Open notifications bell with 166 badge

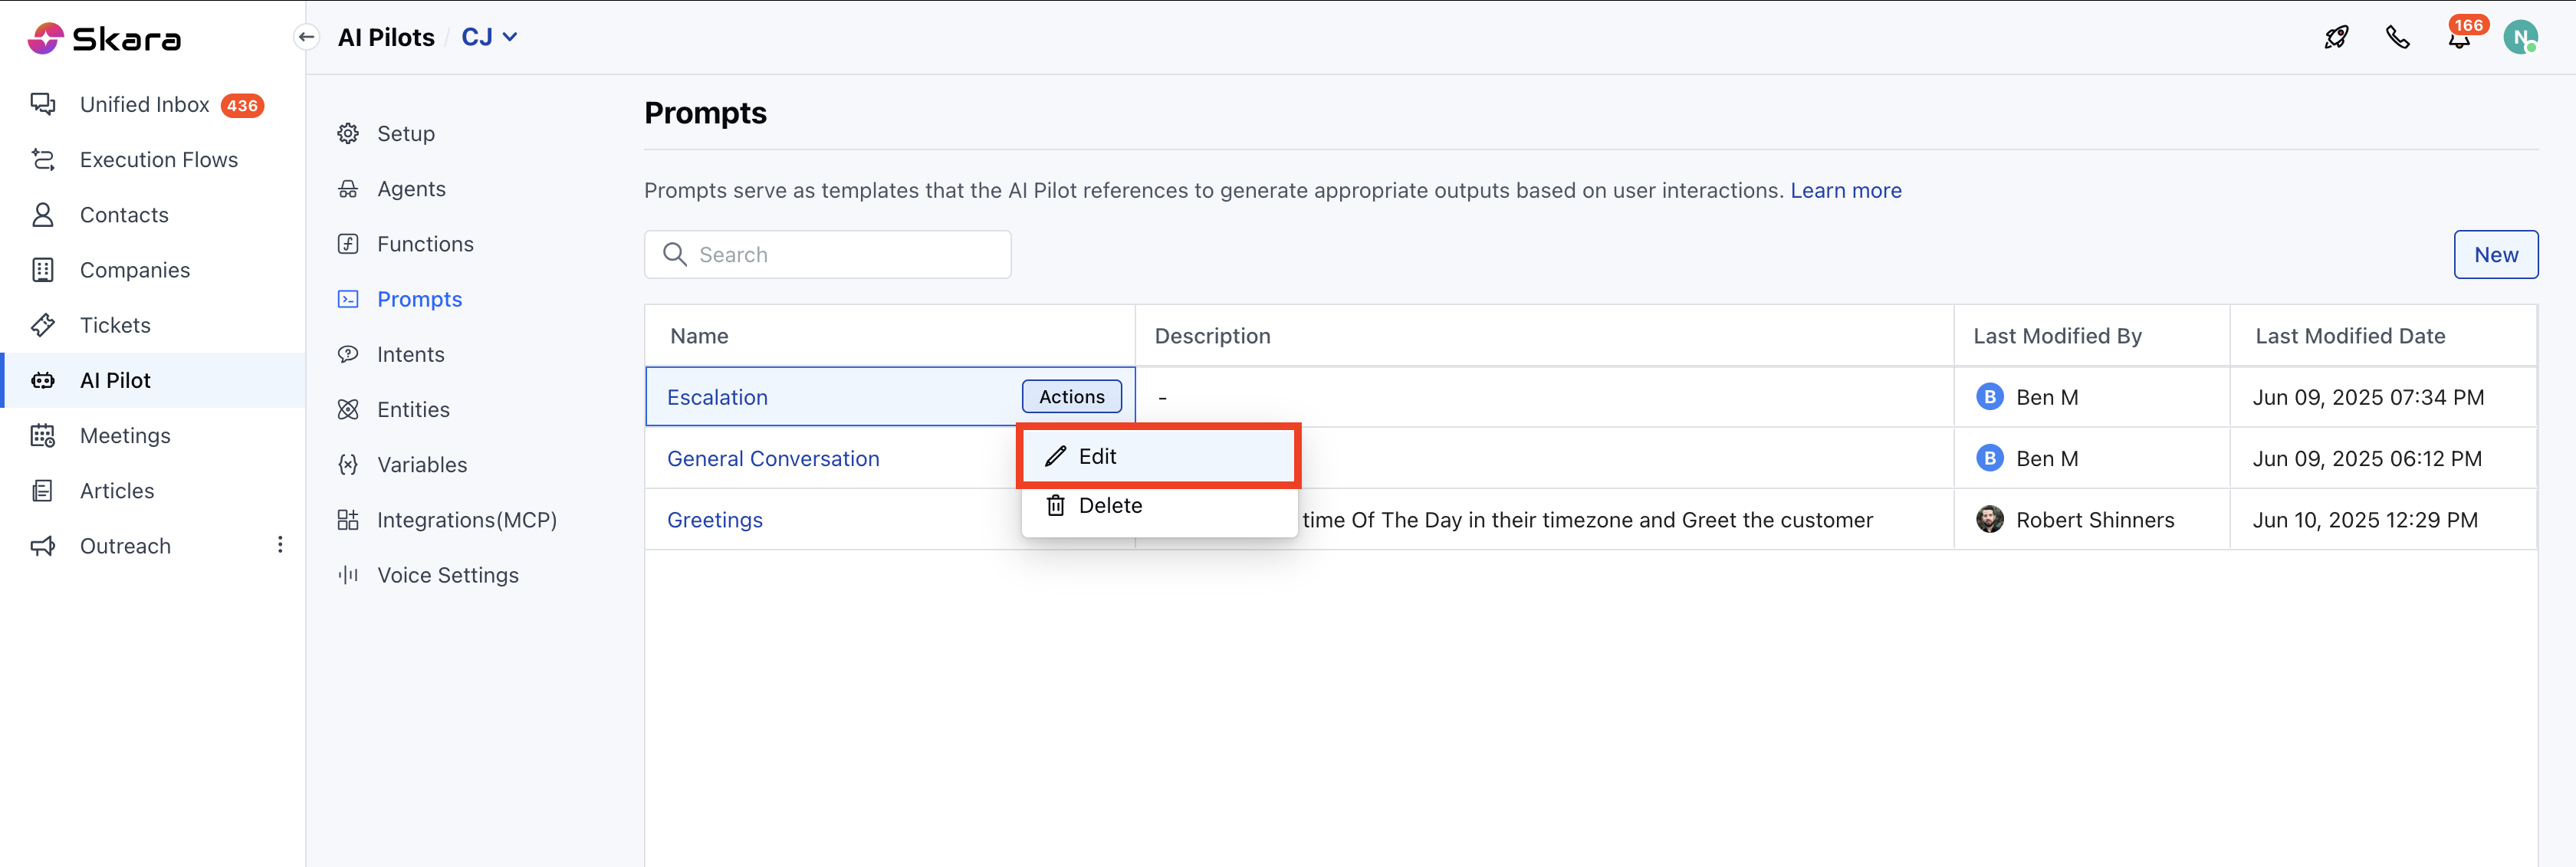[2459, 38]
